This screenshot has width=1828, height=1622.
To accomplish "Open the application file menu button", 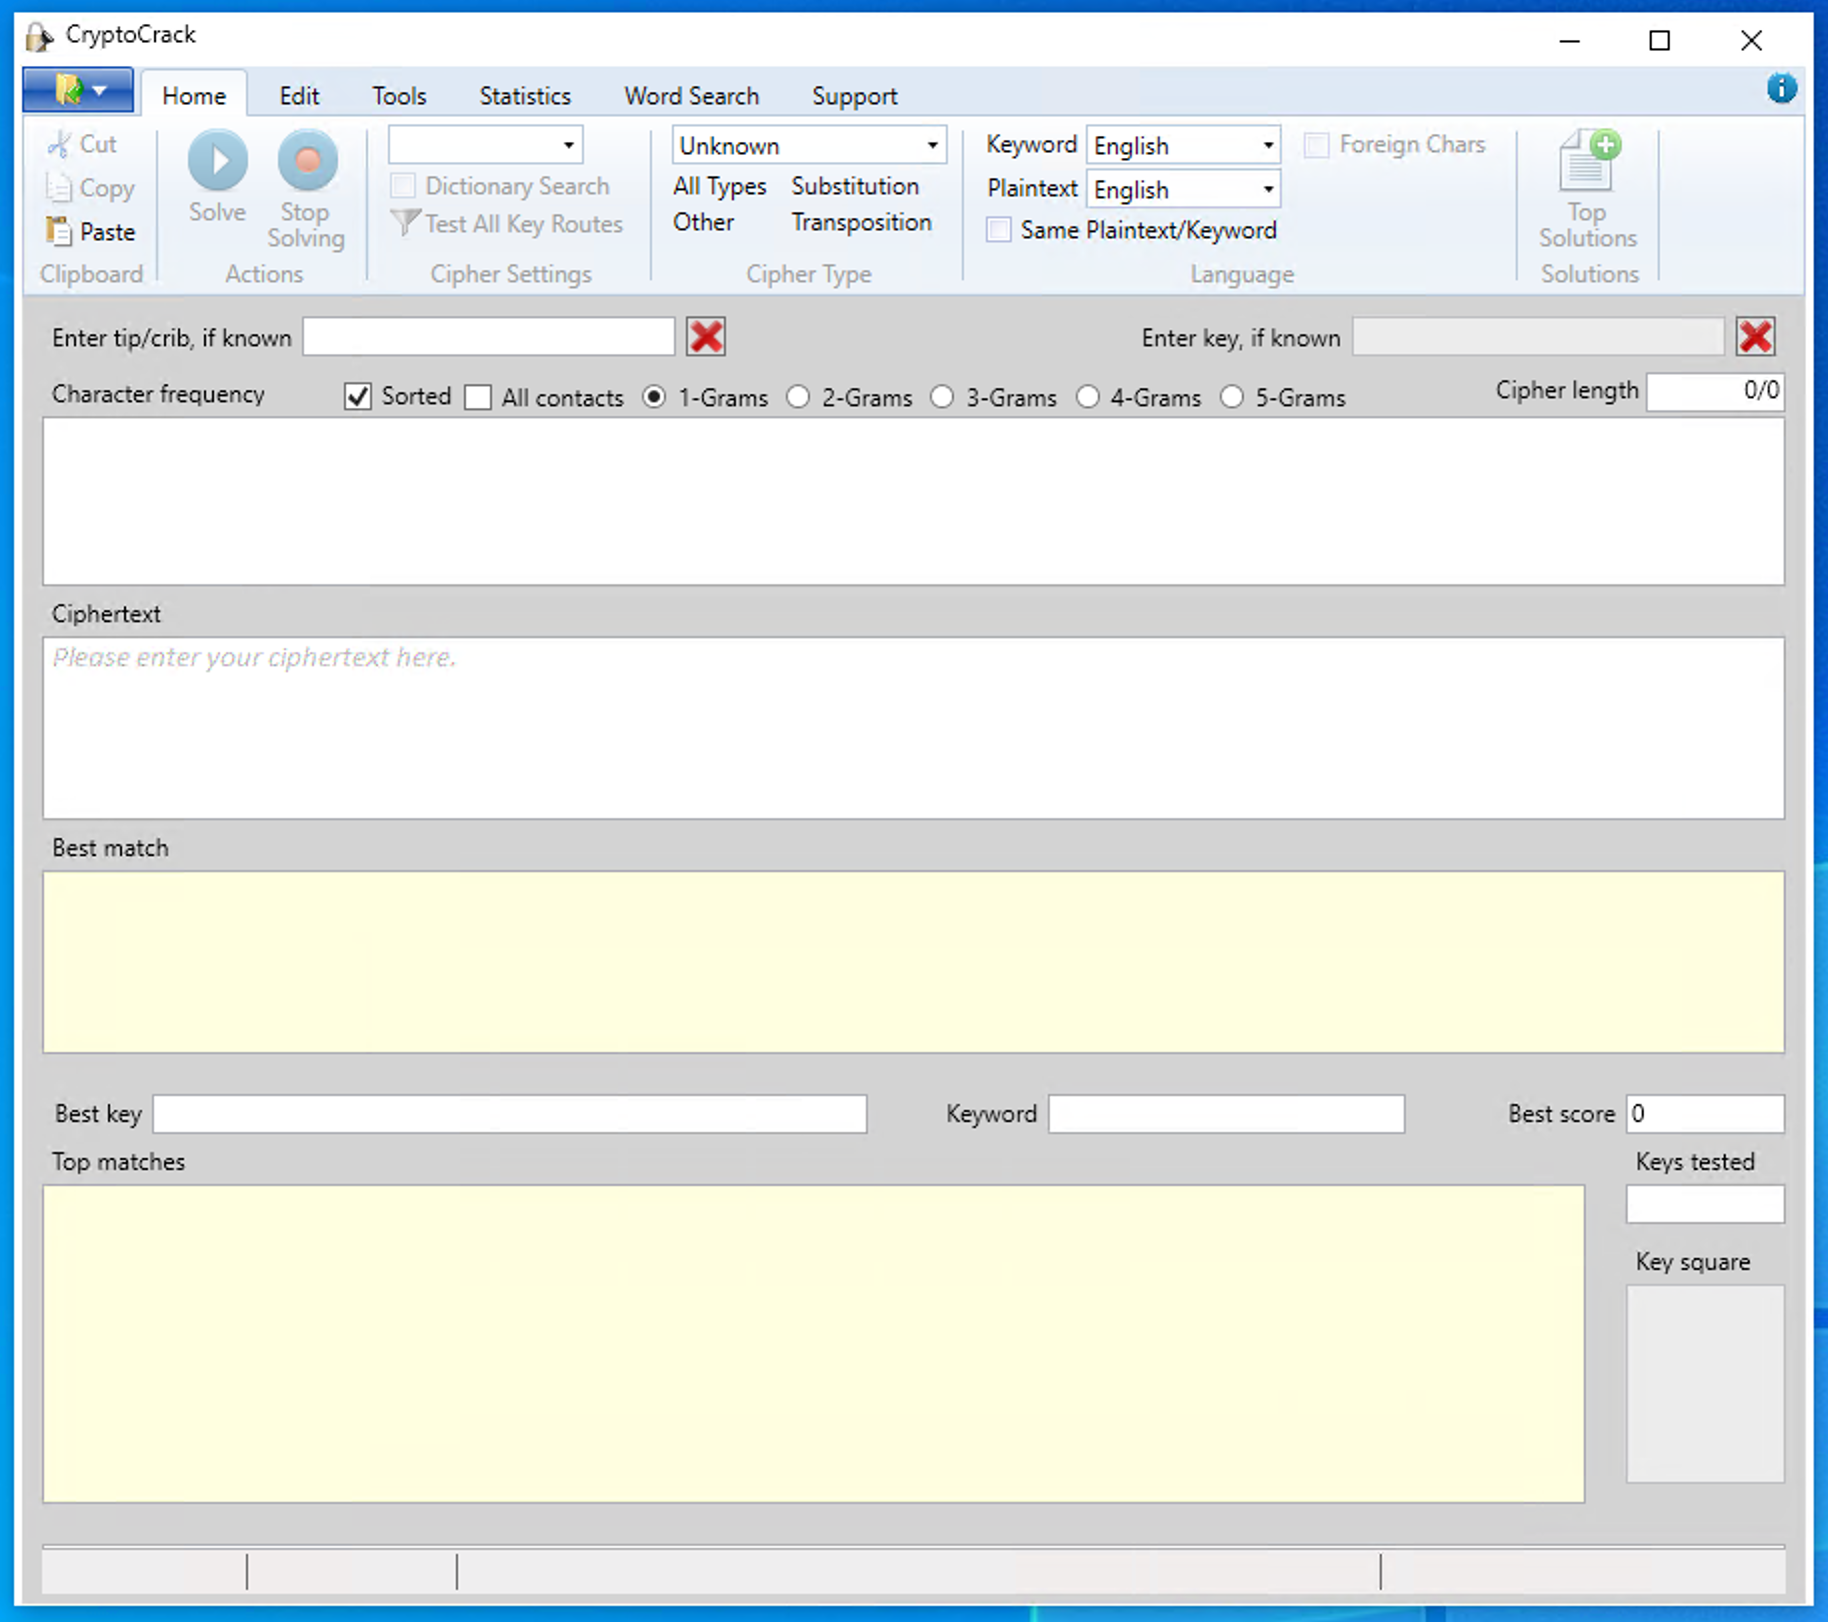I will coord(78,90).
